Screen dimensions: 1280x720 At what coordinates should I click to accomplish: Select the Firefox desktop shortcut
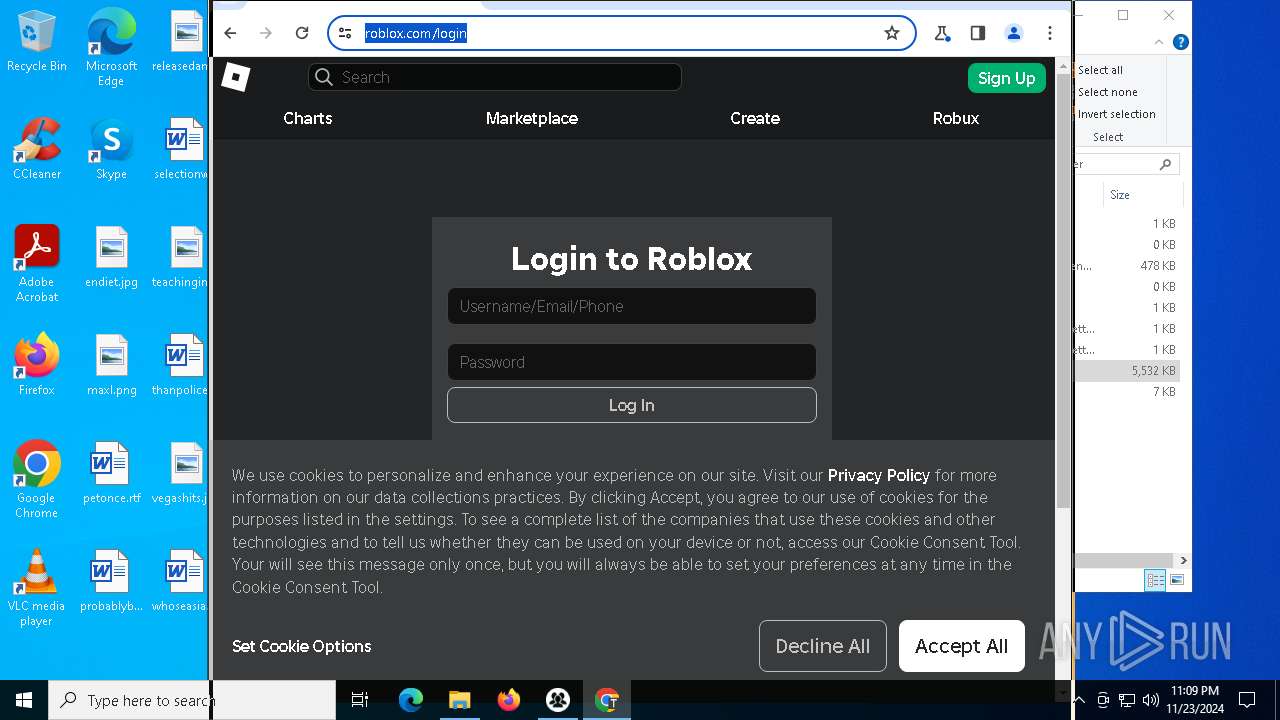pyautogui.click(x=37, y=365)
